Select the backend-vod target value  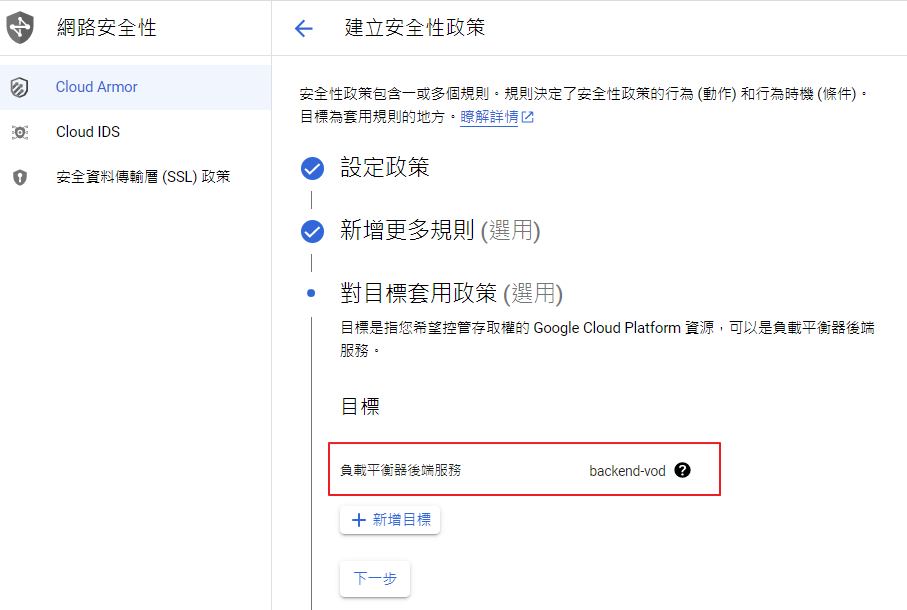pos(627,470)
